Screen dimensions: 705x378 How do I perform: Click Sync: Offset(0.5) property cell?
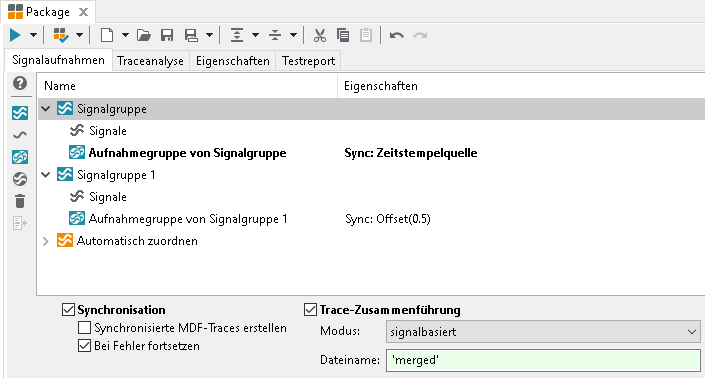[x=388, y=219]
